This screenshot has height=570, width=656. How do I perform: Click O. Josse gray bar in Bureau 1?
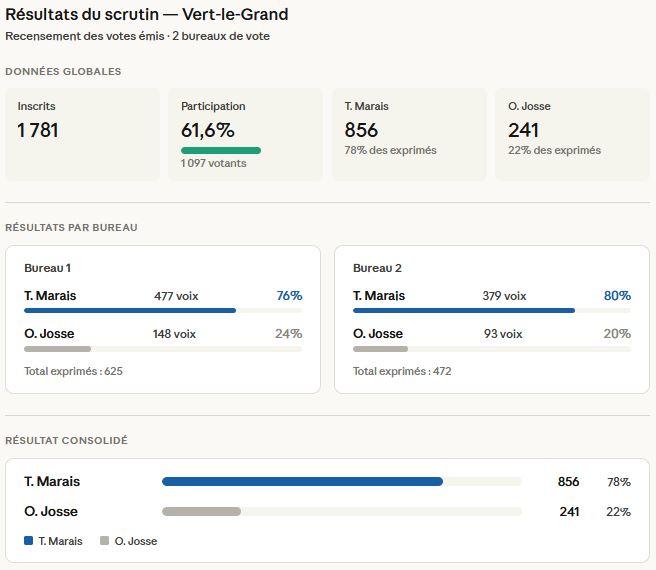[57, 349]
